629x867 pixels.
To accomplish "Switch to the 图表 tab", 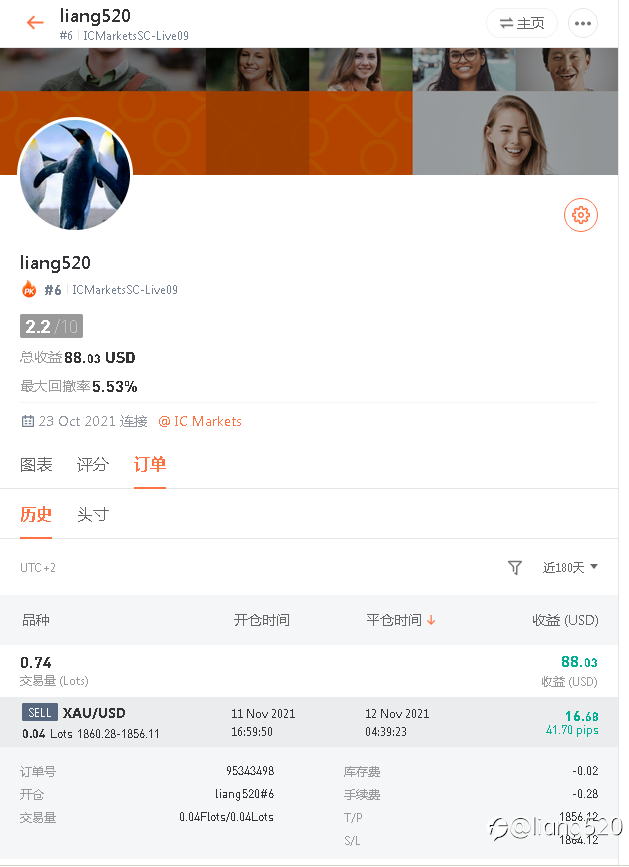I will coord(36,464).
